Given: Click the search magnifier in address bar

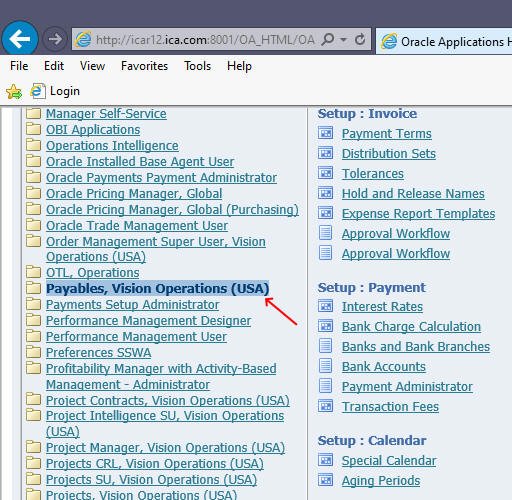Looking at the screenshot, I should tap(328, 39).
